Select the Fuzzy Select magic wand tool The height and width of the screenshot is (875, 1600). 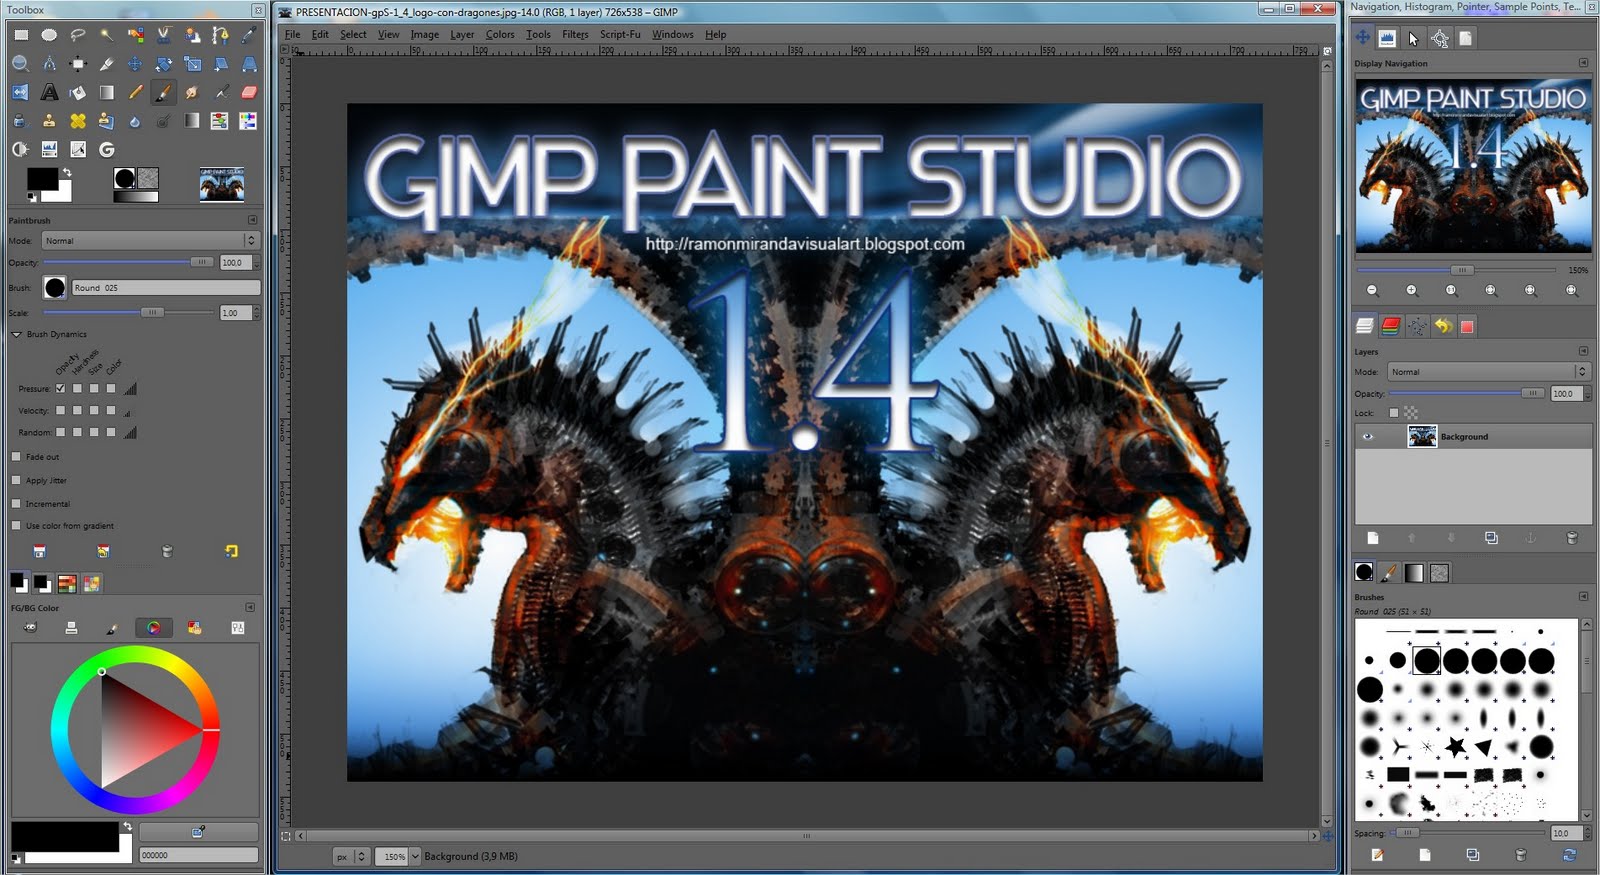click(x=106, y=35)
